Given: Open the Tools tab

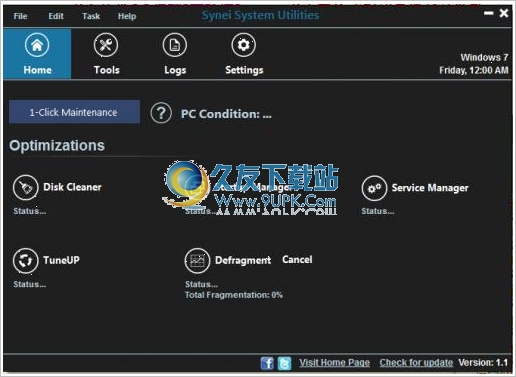Looking at the screenshot, I should click(106, 54).
